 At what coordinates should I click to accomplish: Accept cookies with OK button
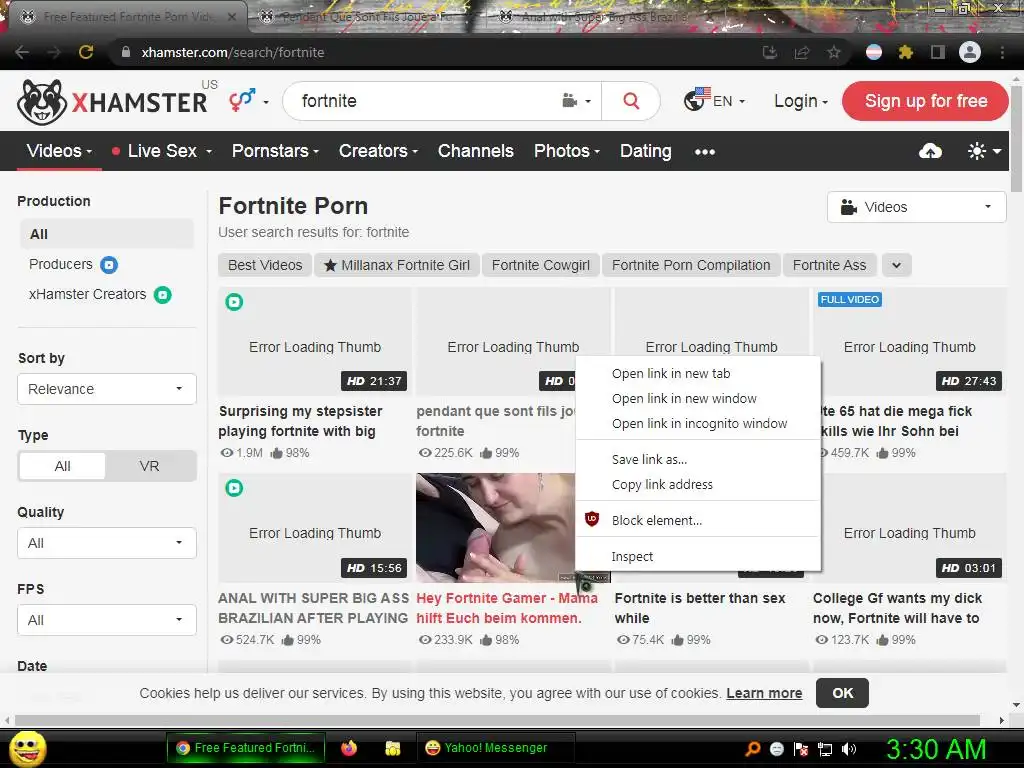click(842, 693)
